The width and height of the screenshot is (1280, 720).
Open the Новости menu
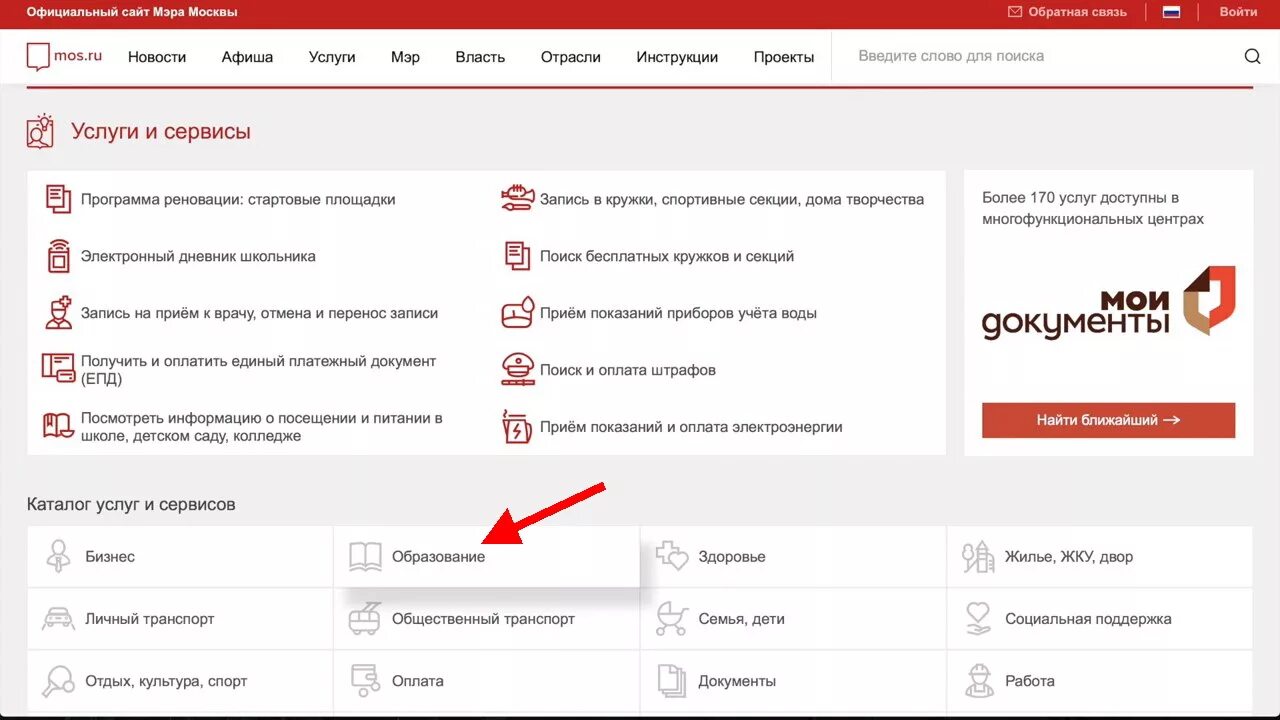click(157, 57)
